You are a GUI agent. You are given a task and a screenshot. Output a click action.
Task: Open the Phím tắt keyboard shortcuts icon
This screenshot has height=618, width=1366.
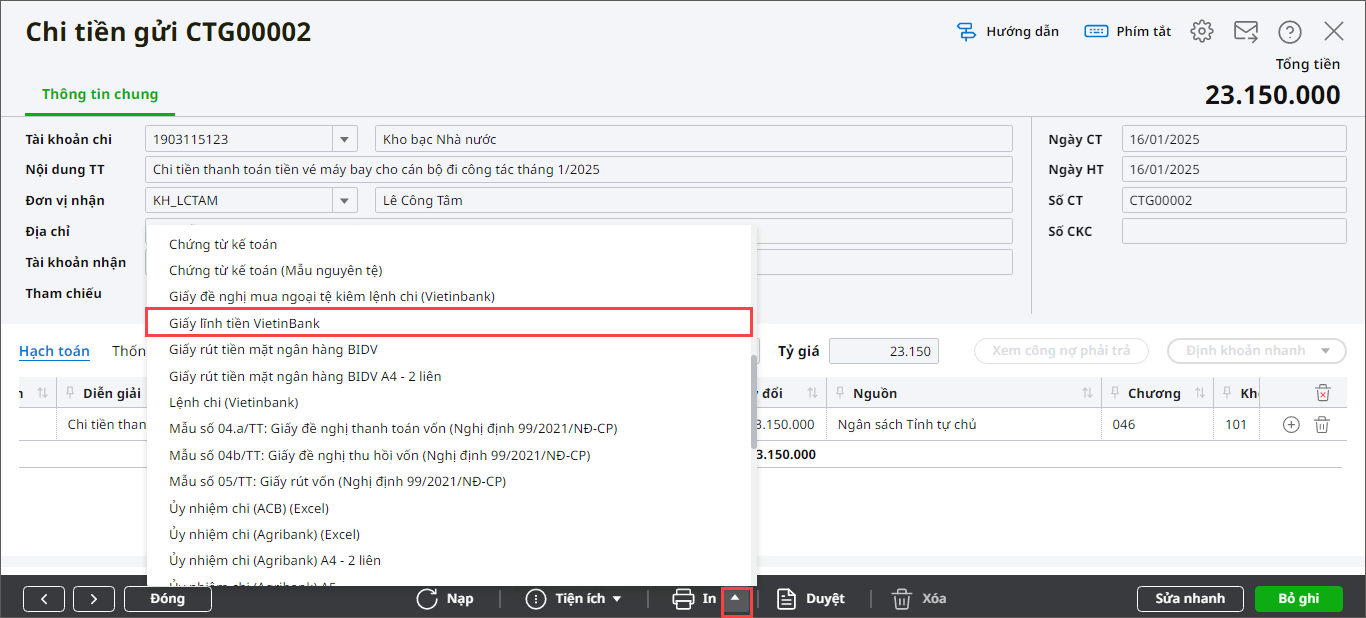[1096, 31]
